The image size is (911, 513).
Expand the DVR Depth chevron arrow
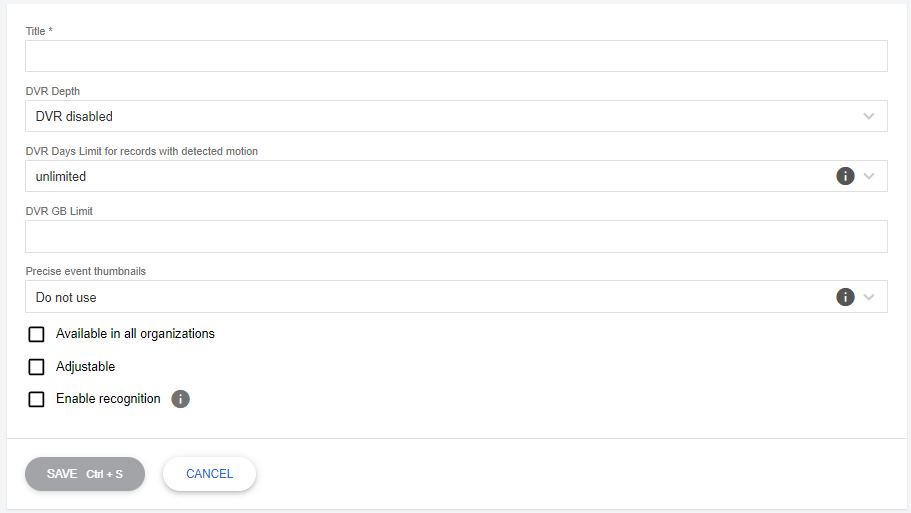coord(869,116)
